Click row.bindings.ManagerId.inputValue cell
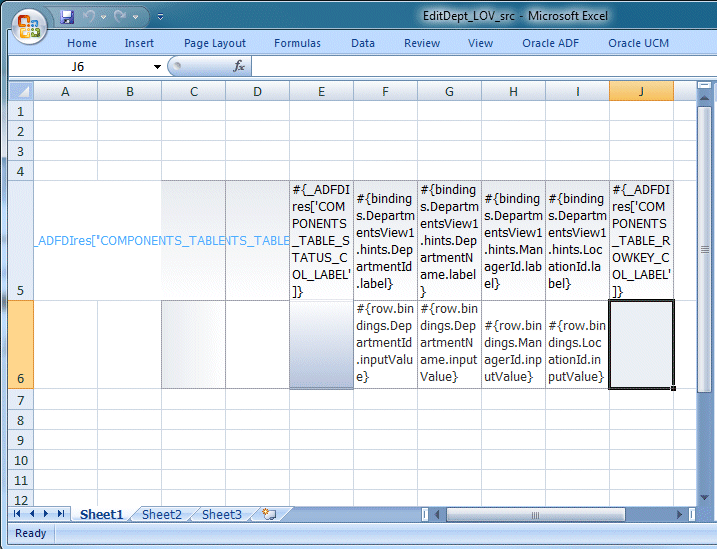This screenshot has width=717, height=549. click(514, 345)
